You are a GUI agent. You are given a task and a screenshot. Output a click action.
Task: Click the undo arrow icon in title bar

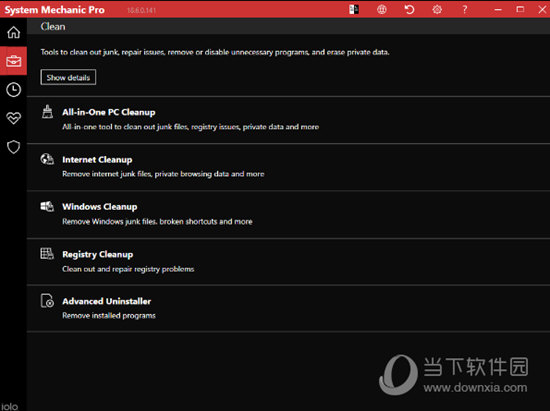pos(409,9)
